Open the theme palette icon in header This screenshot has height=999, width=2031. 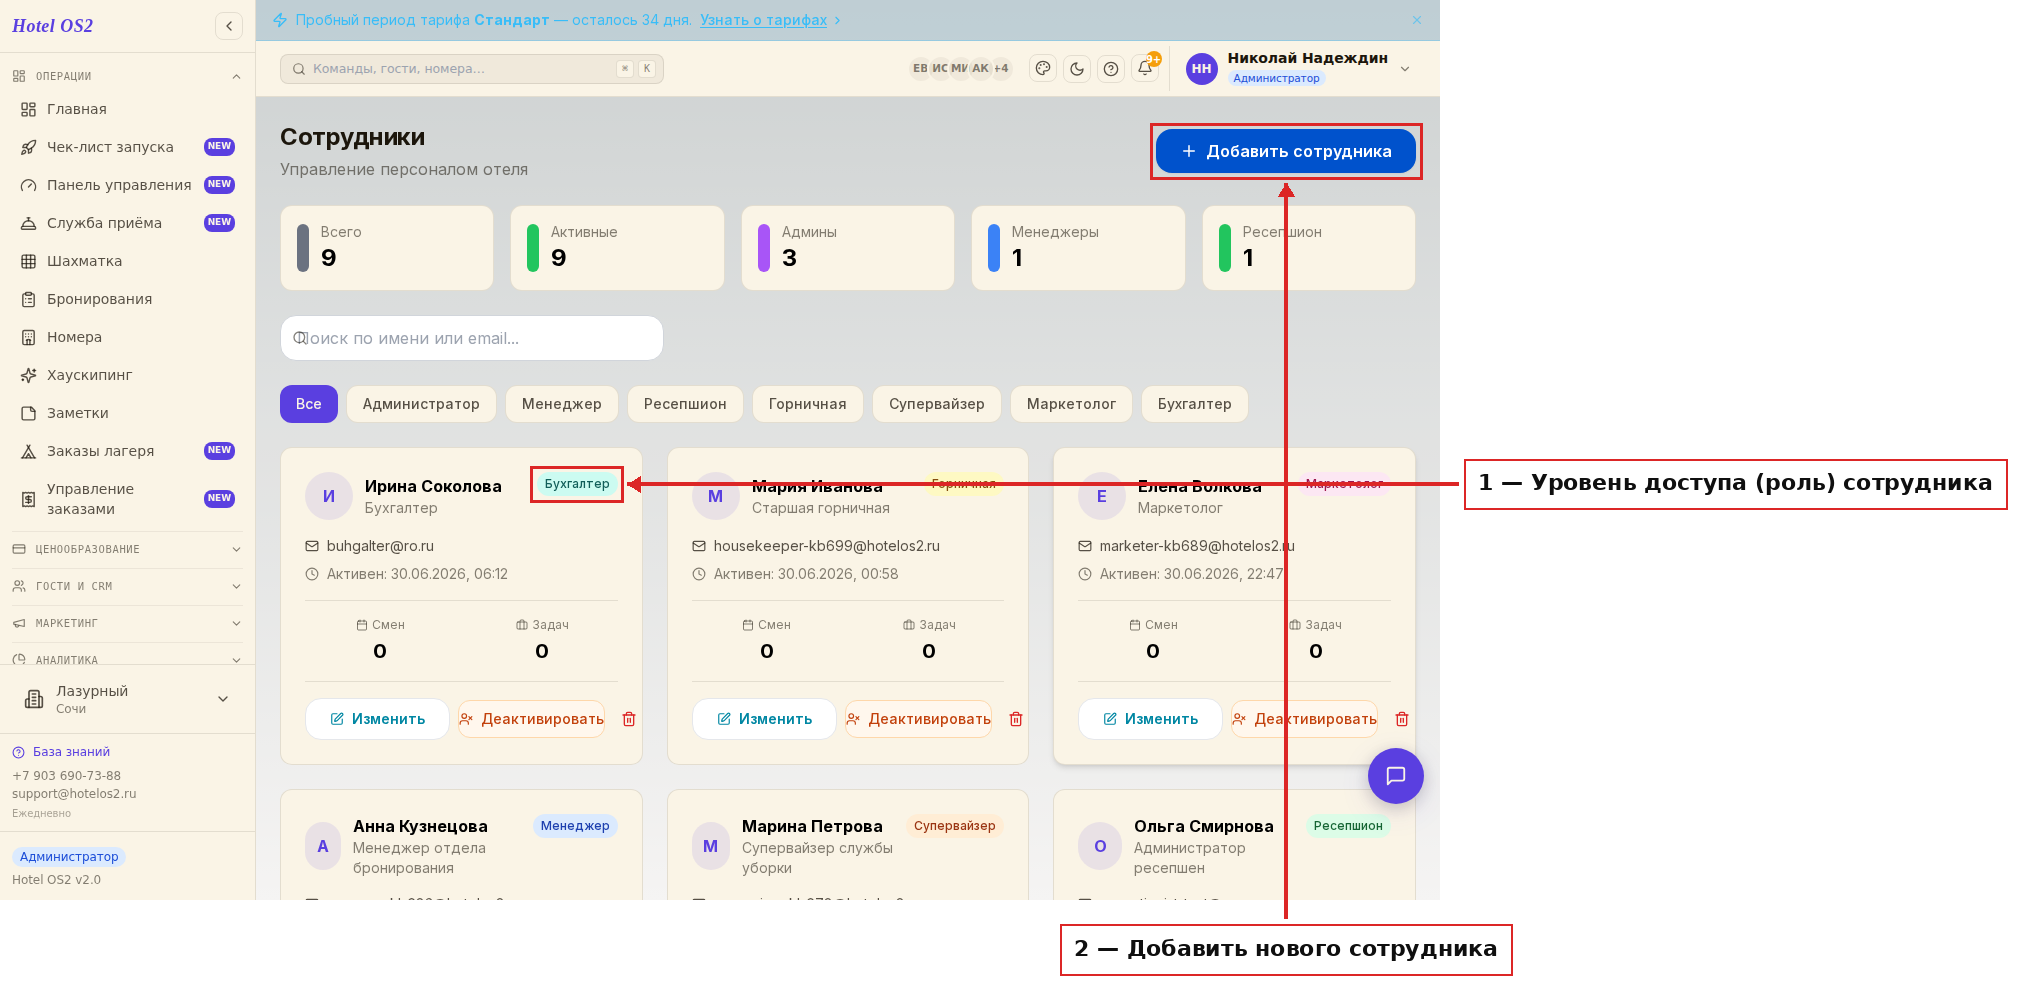[1043, 68]
